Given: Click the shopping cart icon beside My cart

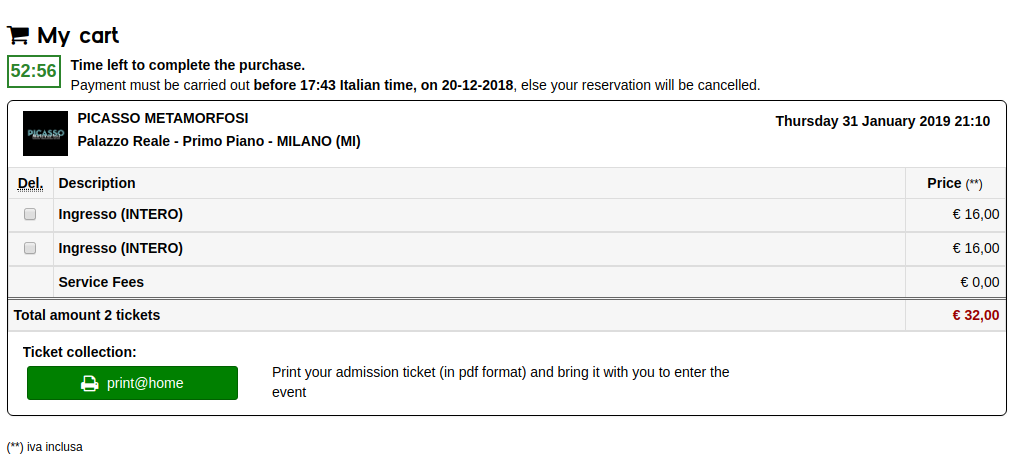Looking at the screenshot, I should click(18, 34).
